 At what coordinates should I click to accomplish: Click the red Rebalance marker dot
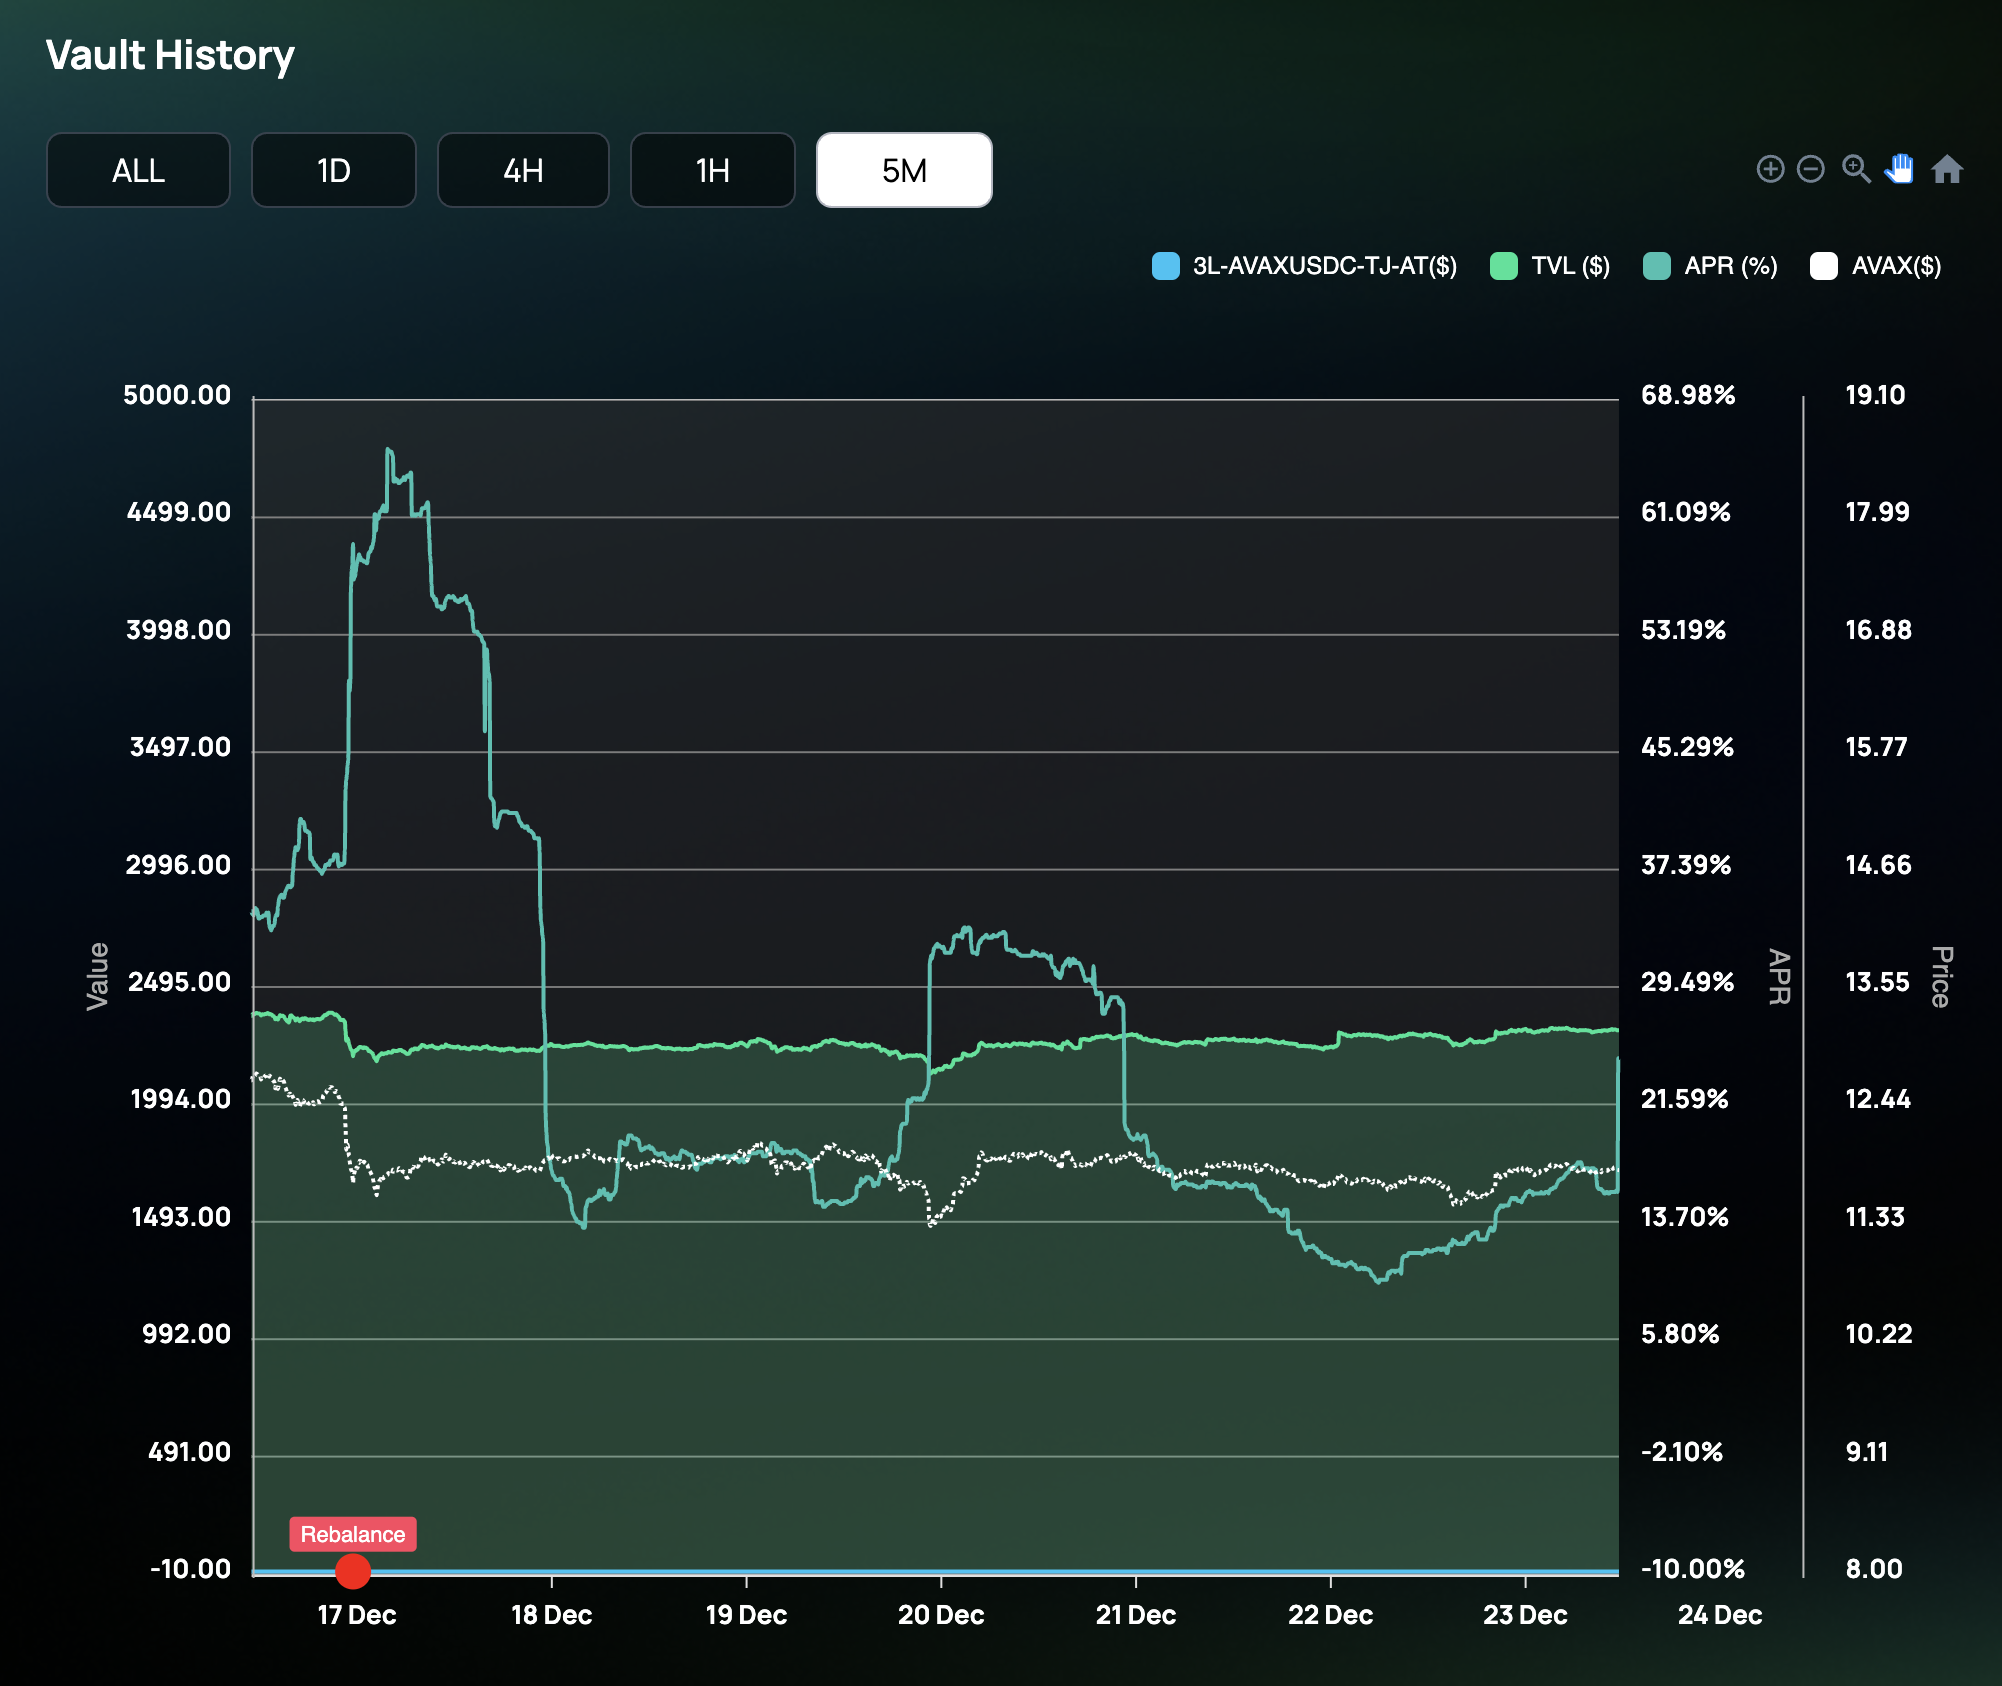(x=352, y=1571)
